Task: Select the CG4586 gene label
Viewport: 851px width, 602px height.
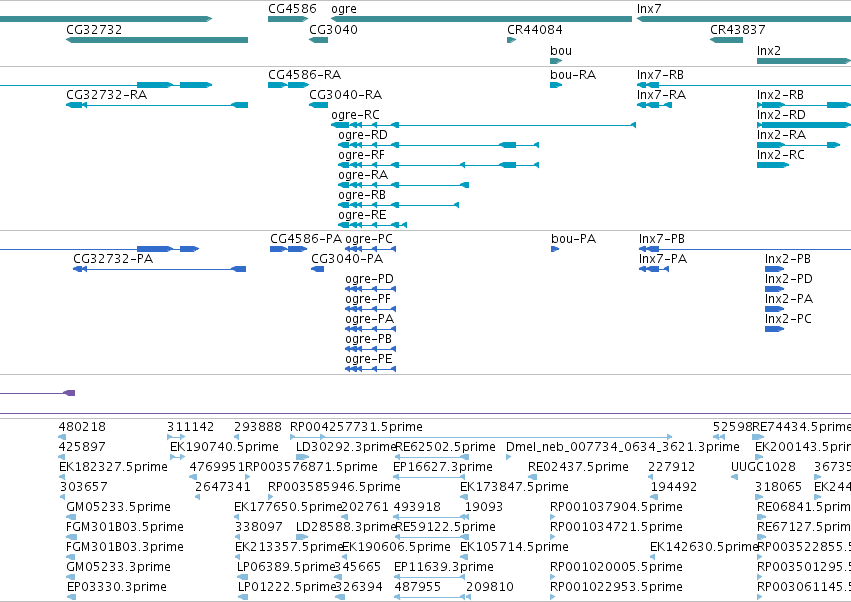Action: click(x=292, y=9)
